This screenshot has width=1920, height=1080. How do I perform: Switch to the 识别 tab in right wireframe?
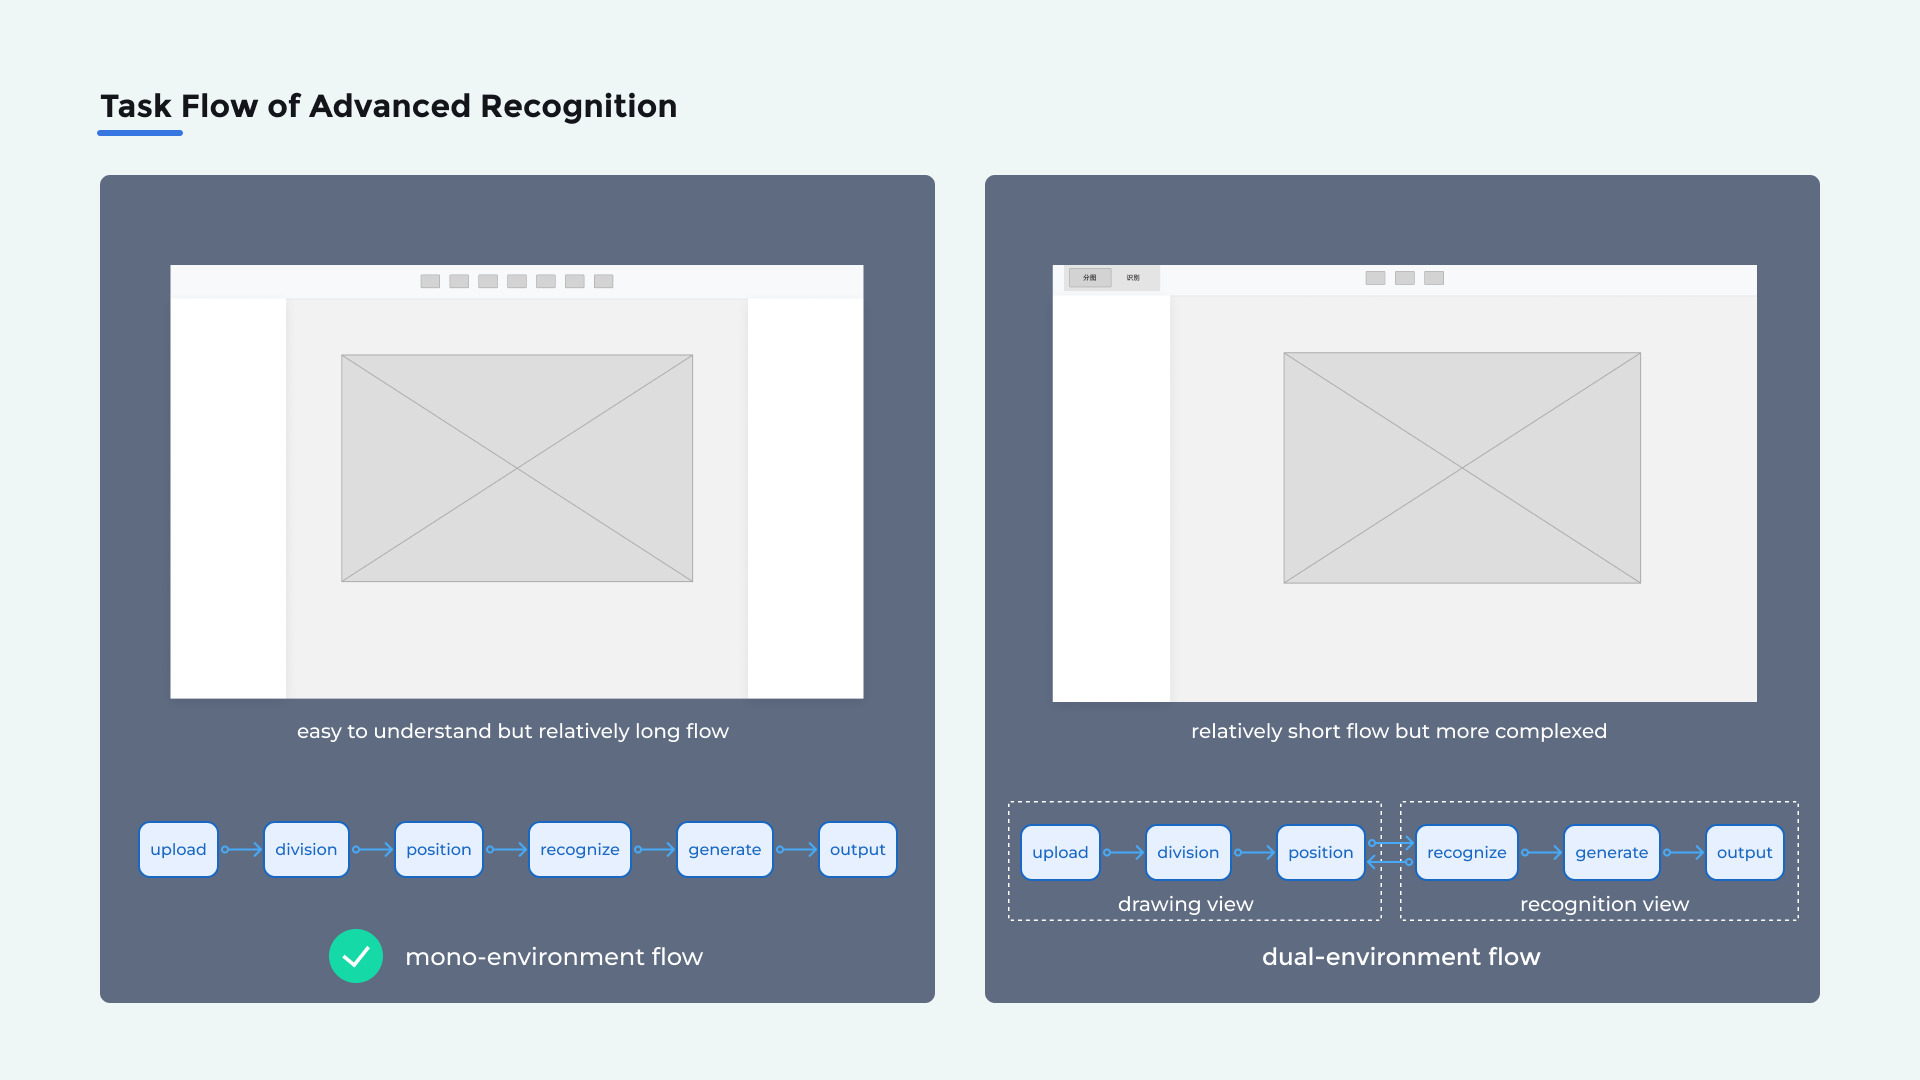pos(1133,278)
